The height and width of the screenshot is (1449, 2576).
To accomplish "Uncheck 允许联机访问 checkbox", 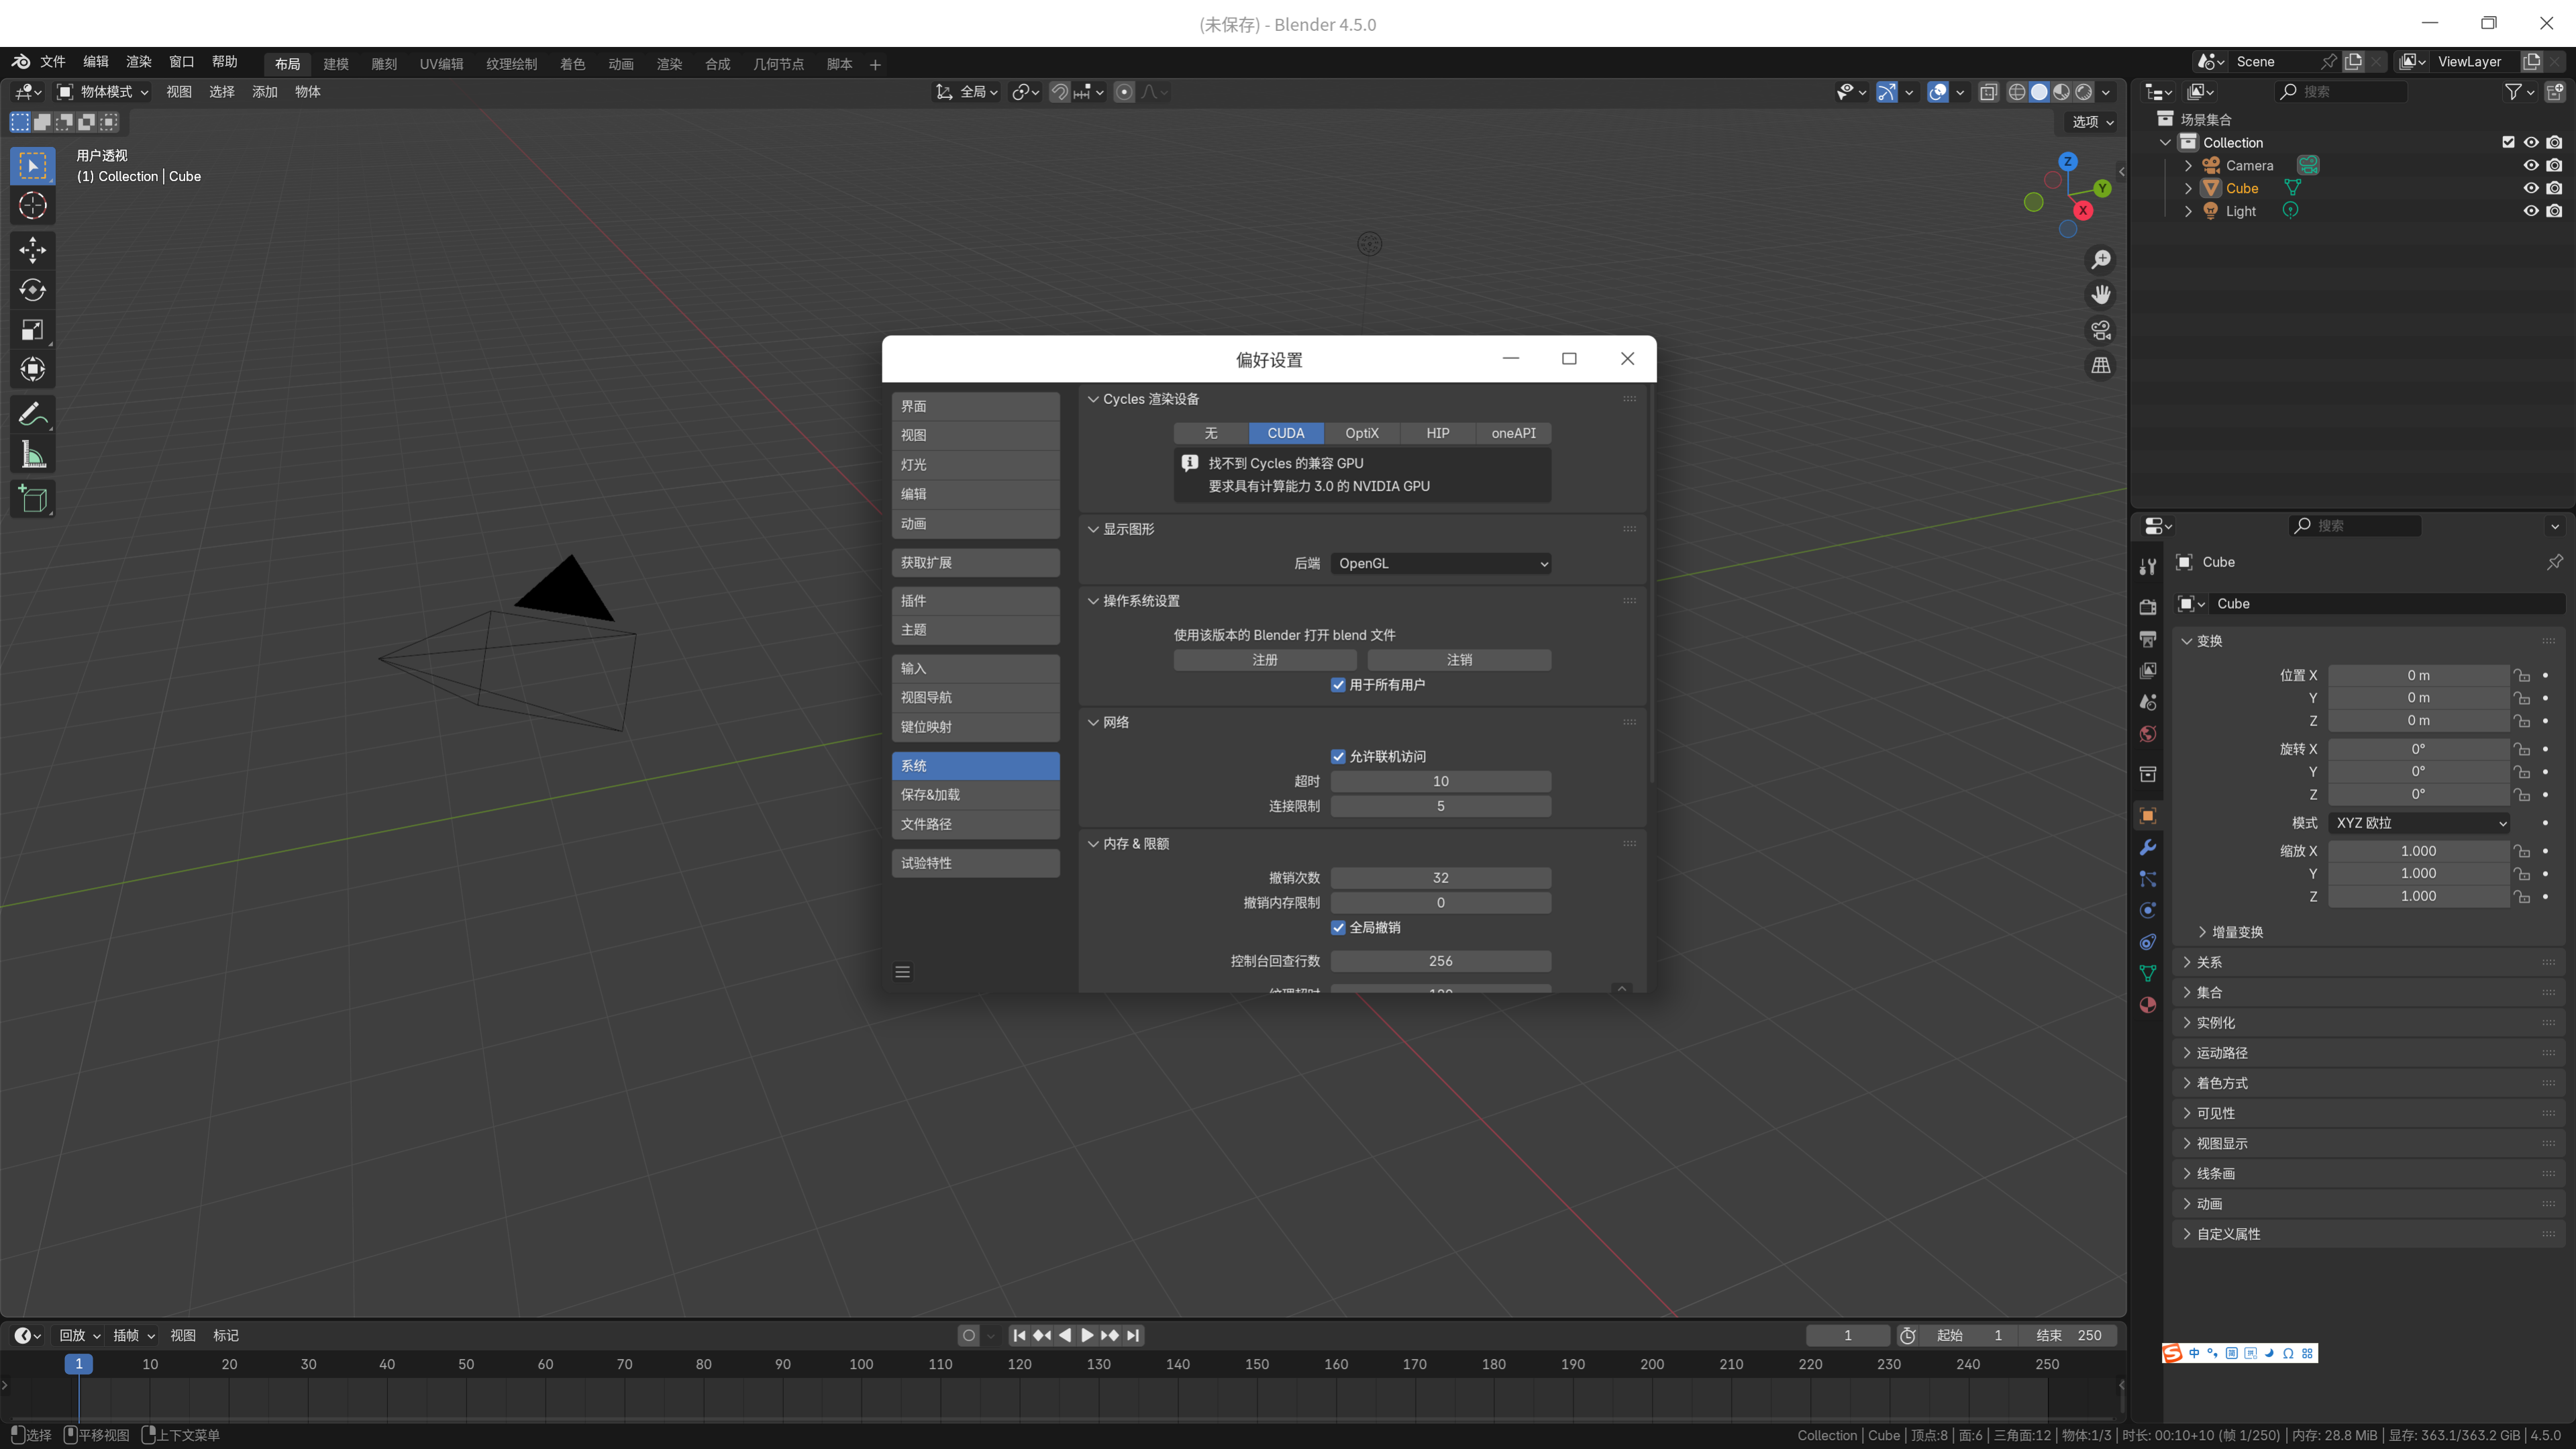I will pos(1338,757).
